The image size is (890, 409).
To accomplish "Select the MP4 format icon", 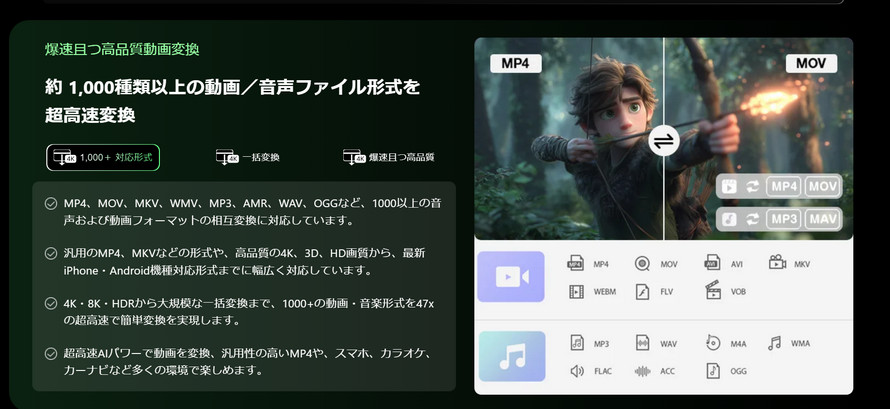I will click(576, 263).
